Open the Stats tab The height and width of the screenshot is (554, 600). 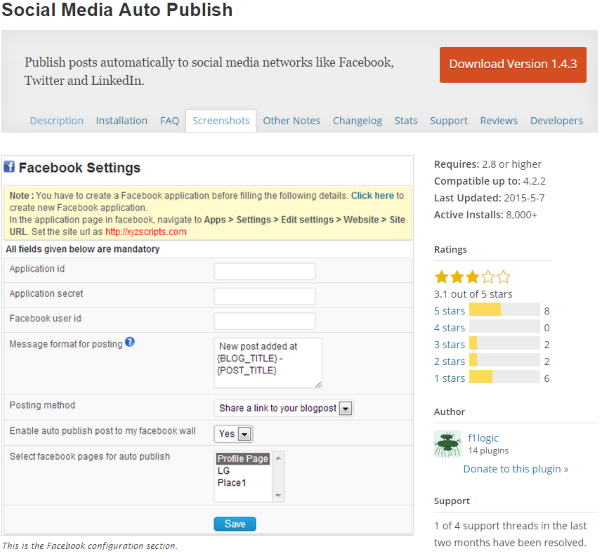click(406, 121)
